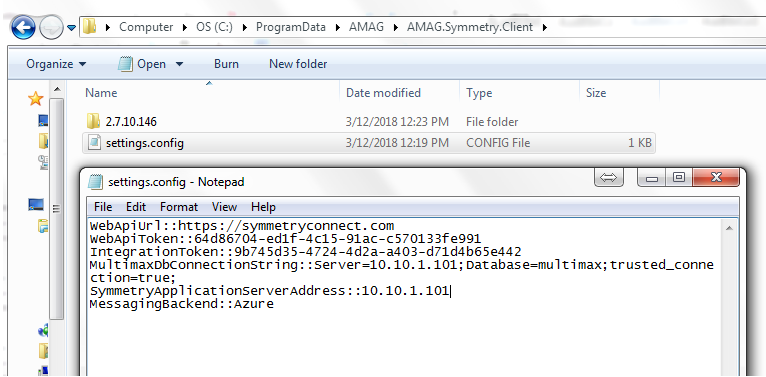Click the Notepad text scrollbar up arrow
The image size is (766, 377).
pyautogui.click(x=729, y=228)
